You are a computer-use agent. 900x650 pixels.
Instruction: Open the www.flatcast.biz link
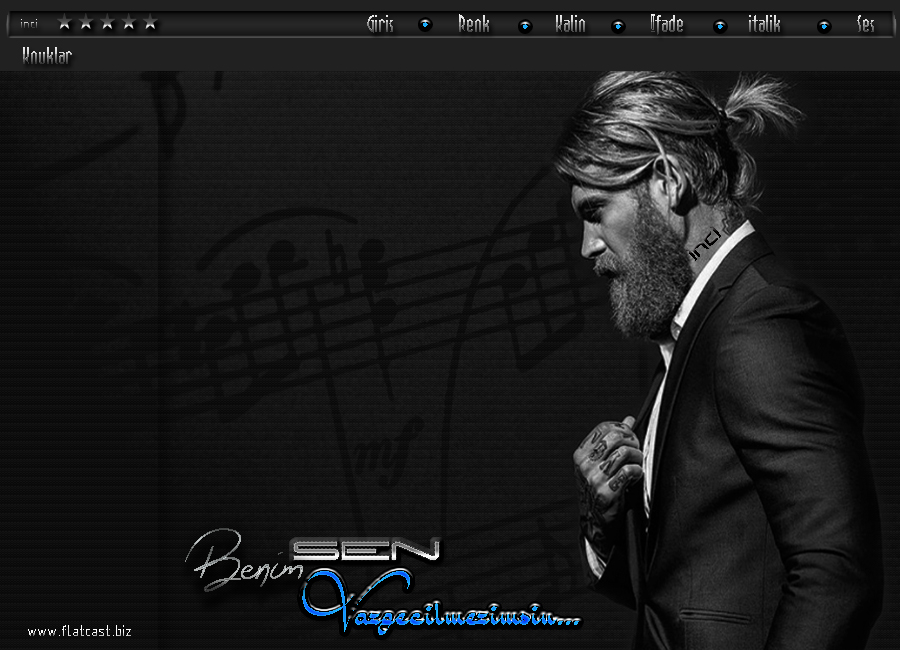click(79, 631)
